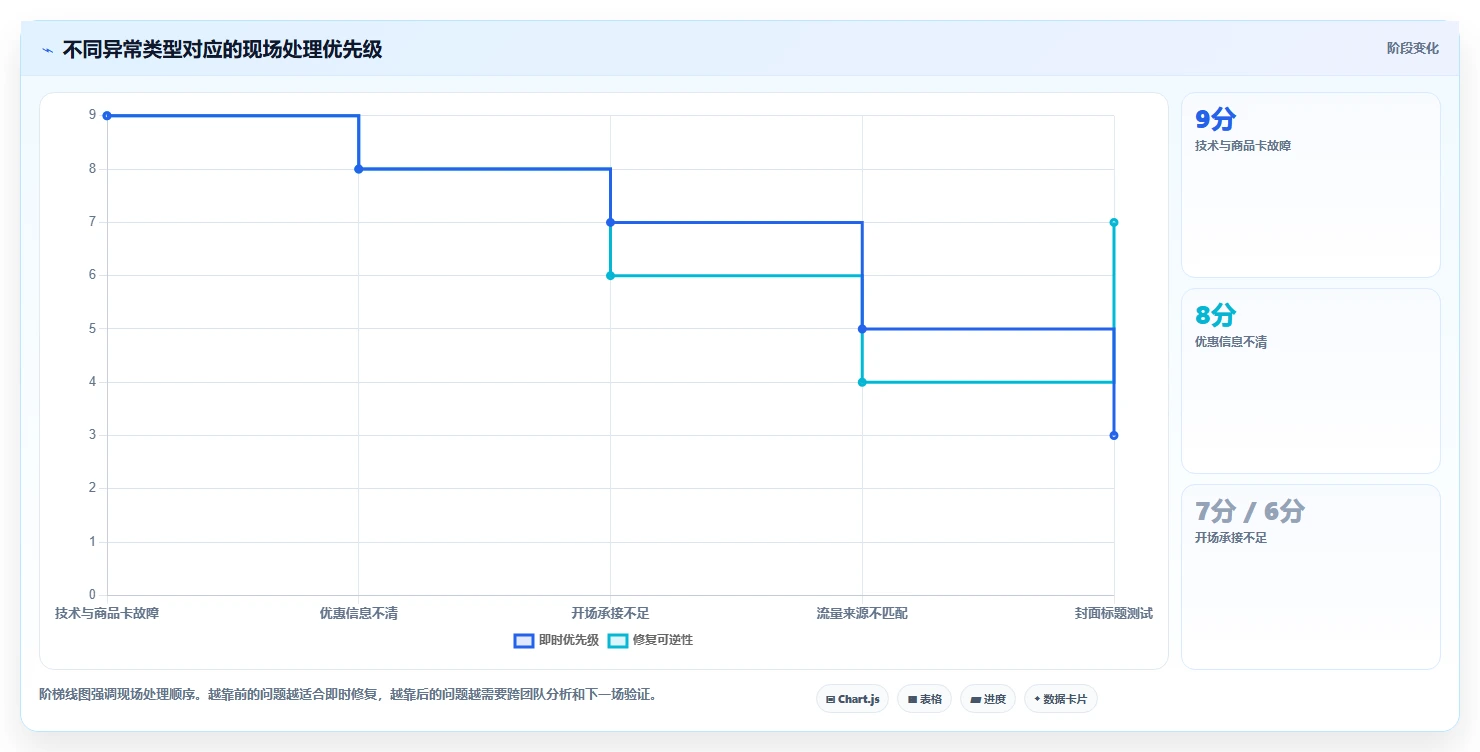Select the blue point at 封面标题测试, value 3

[x=1114, y=435]
